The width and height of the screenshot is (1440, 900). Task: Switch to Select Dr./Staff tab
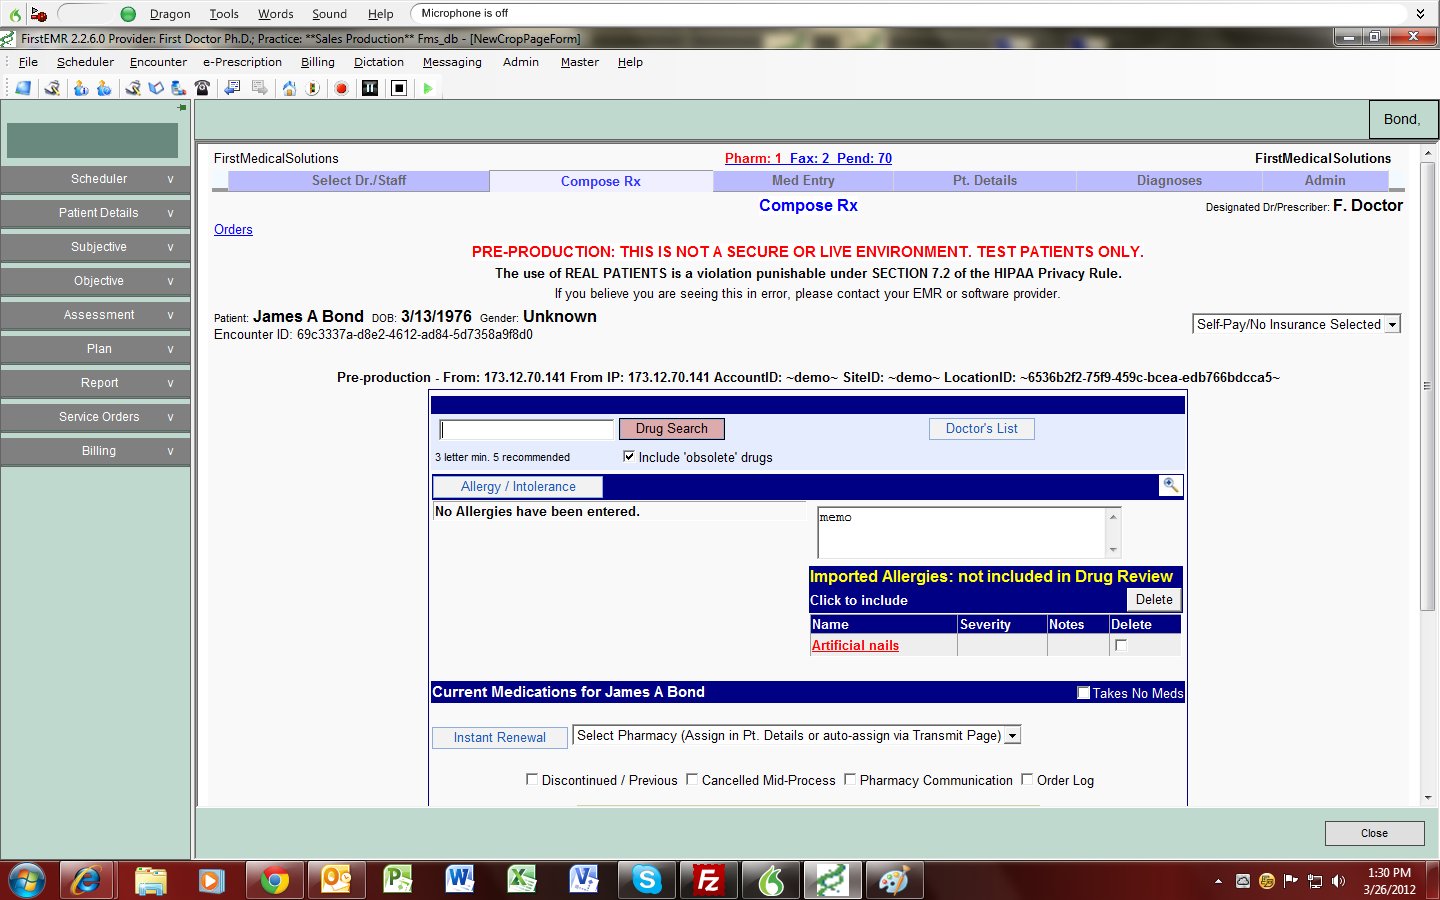359,181
